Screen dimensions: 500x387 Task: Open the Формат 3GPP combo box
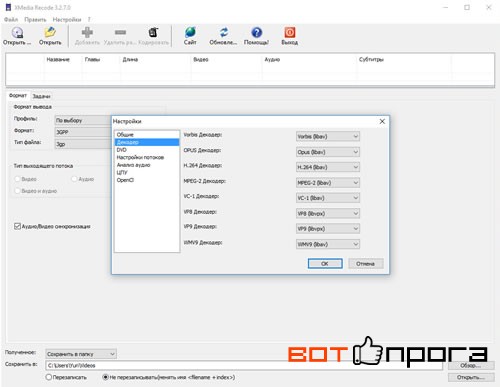tap(83, 132)
